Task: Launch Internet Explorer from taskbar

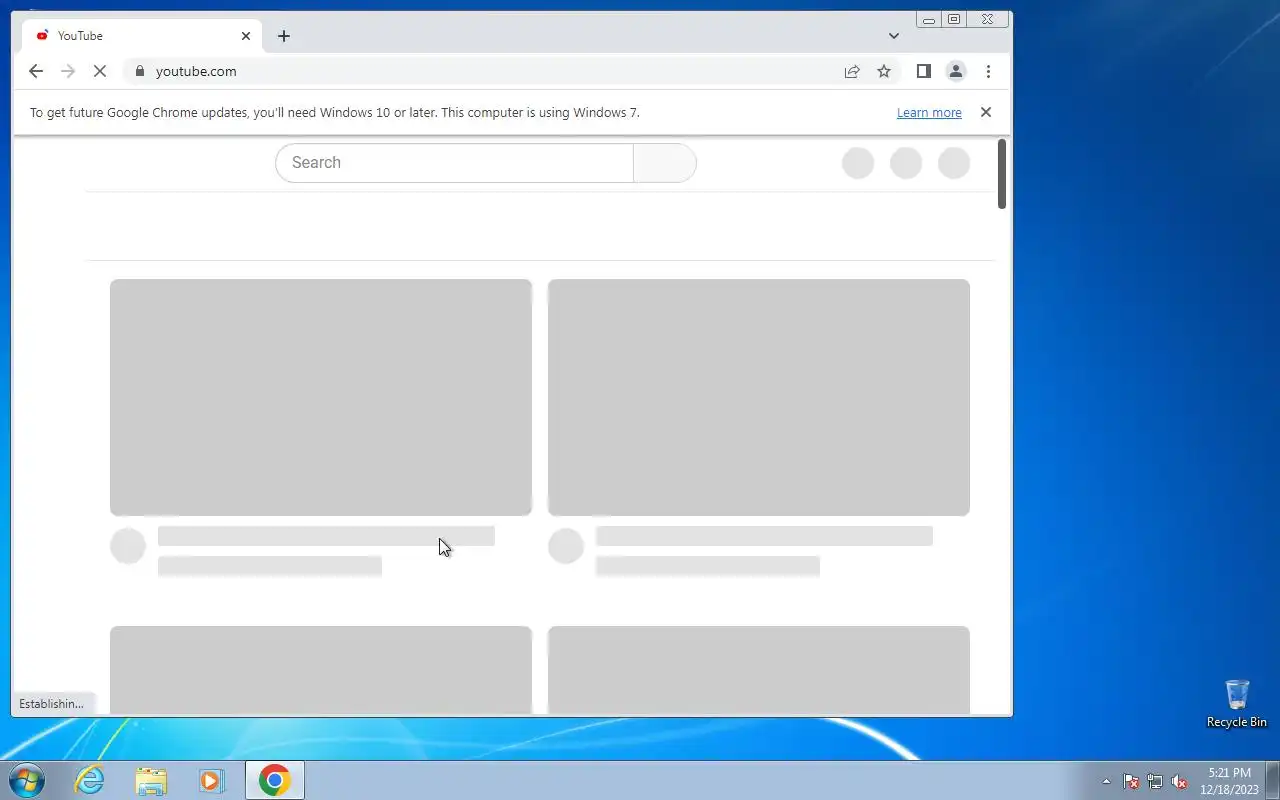Action: click(x=90, y=780)
